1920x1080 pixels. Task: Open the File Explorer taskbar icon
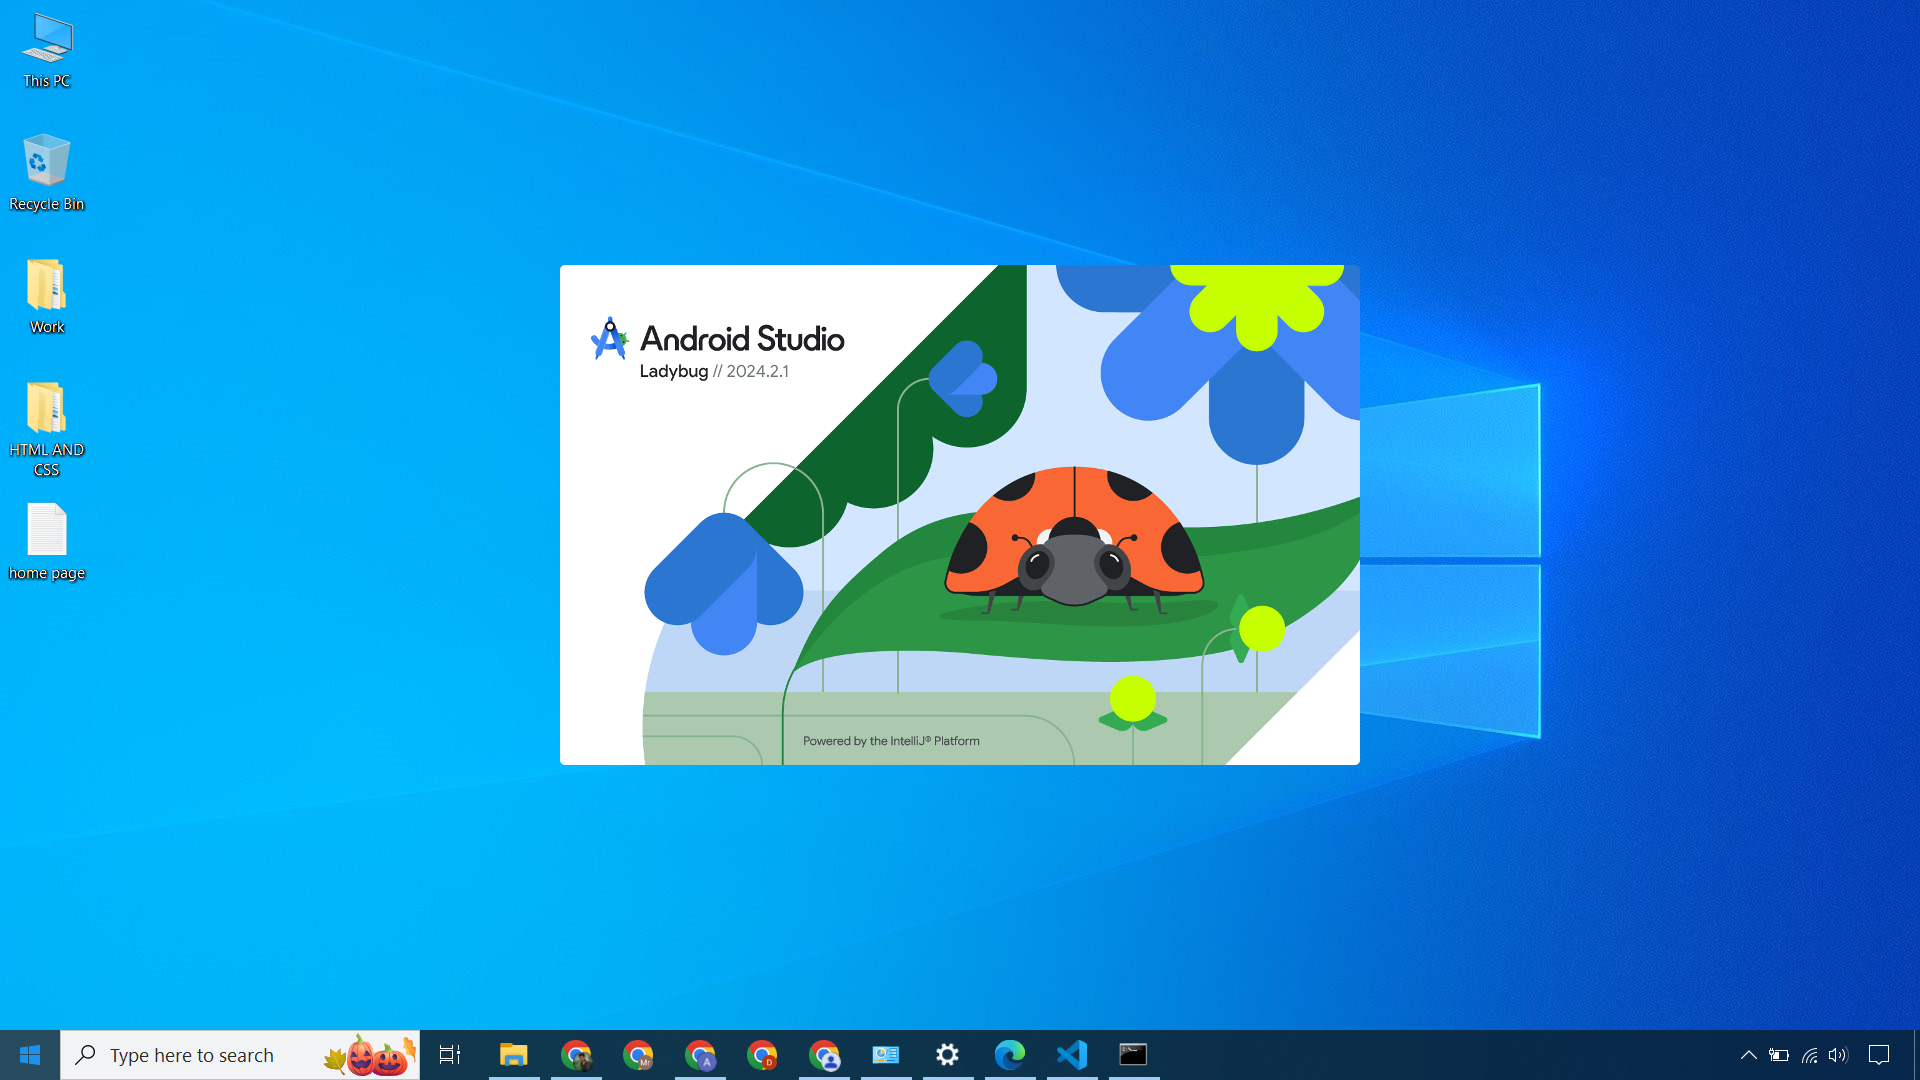pyautogui.click(x=513, y=1055)
